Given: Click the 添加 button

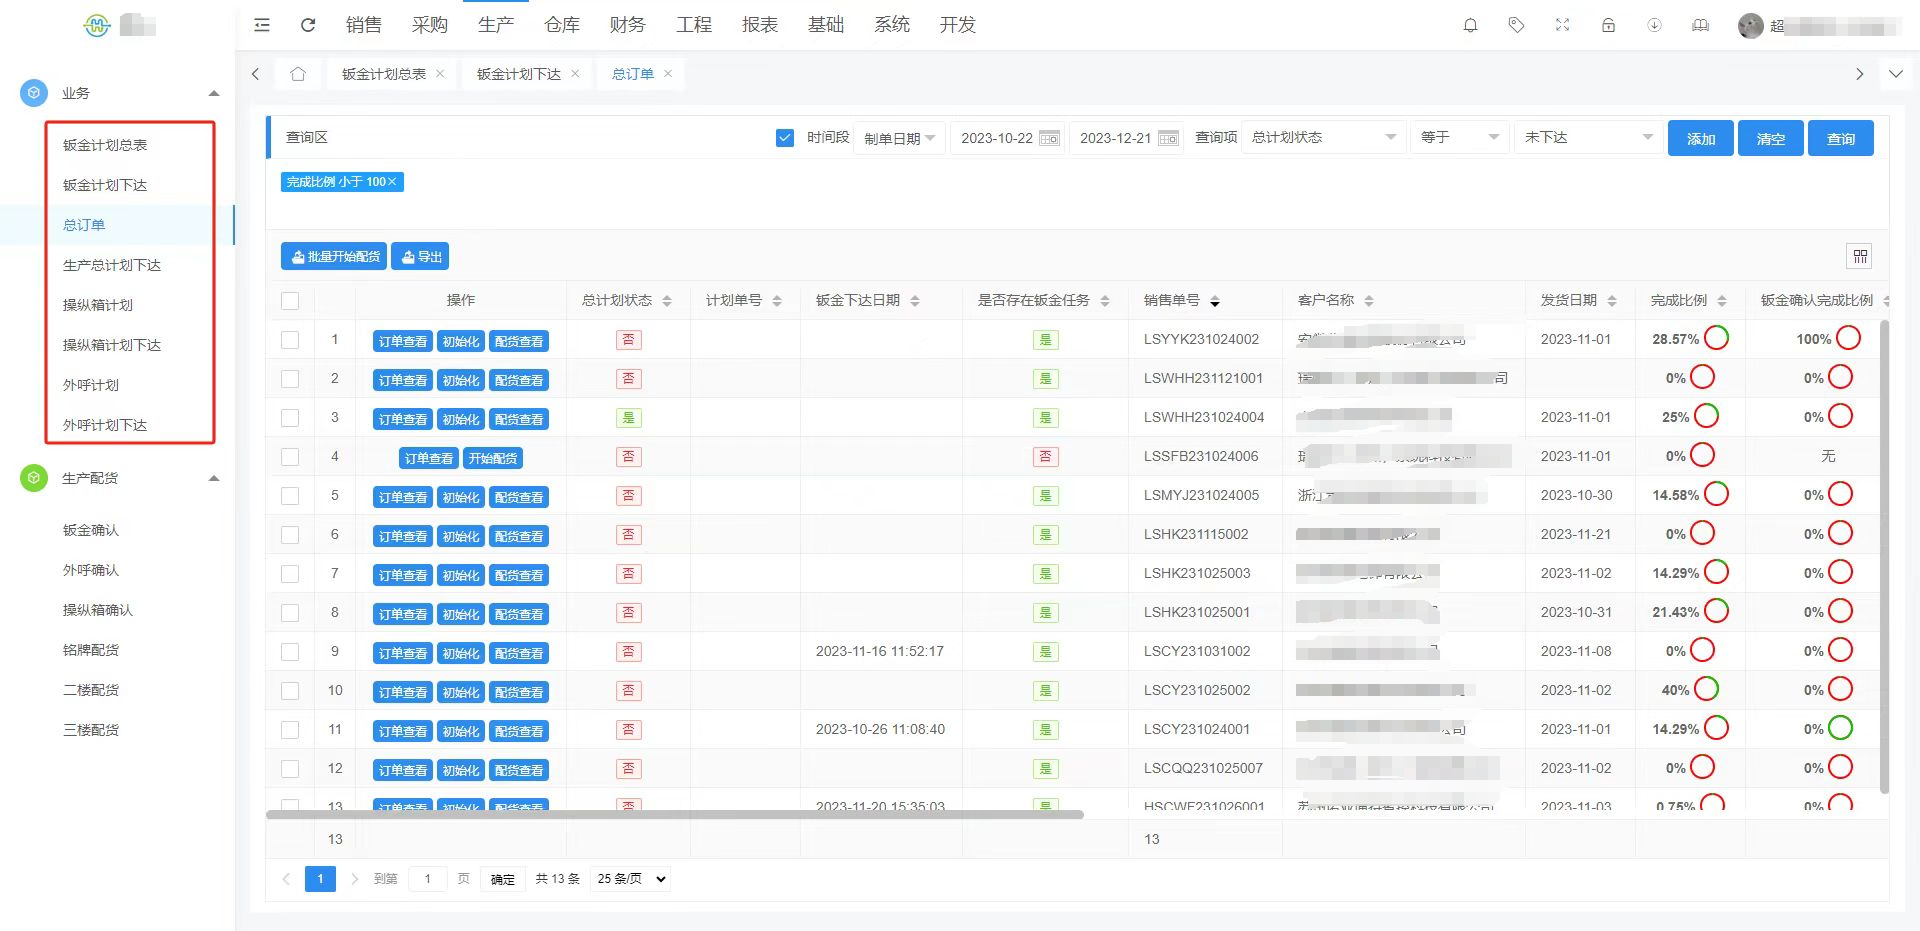Looking at the screenshot, I should (x=1701, y=138).
